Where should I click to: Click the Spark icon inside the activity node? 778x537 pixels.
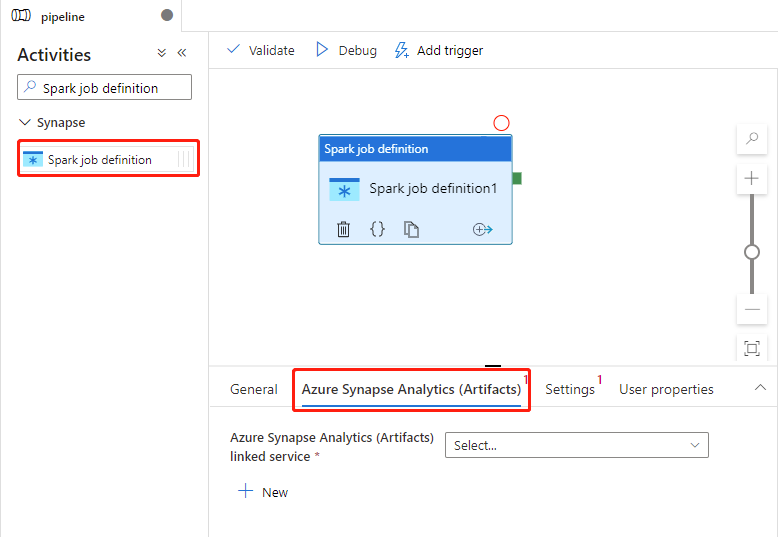pyautogui.click(x=344, y=189)
